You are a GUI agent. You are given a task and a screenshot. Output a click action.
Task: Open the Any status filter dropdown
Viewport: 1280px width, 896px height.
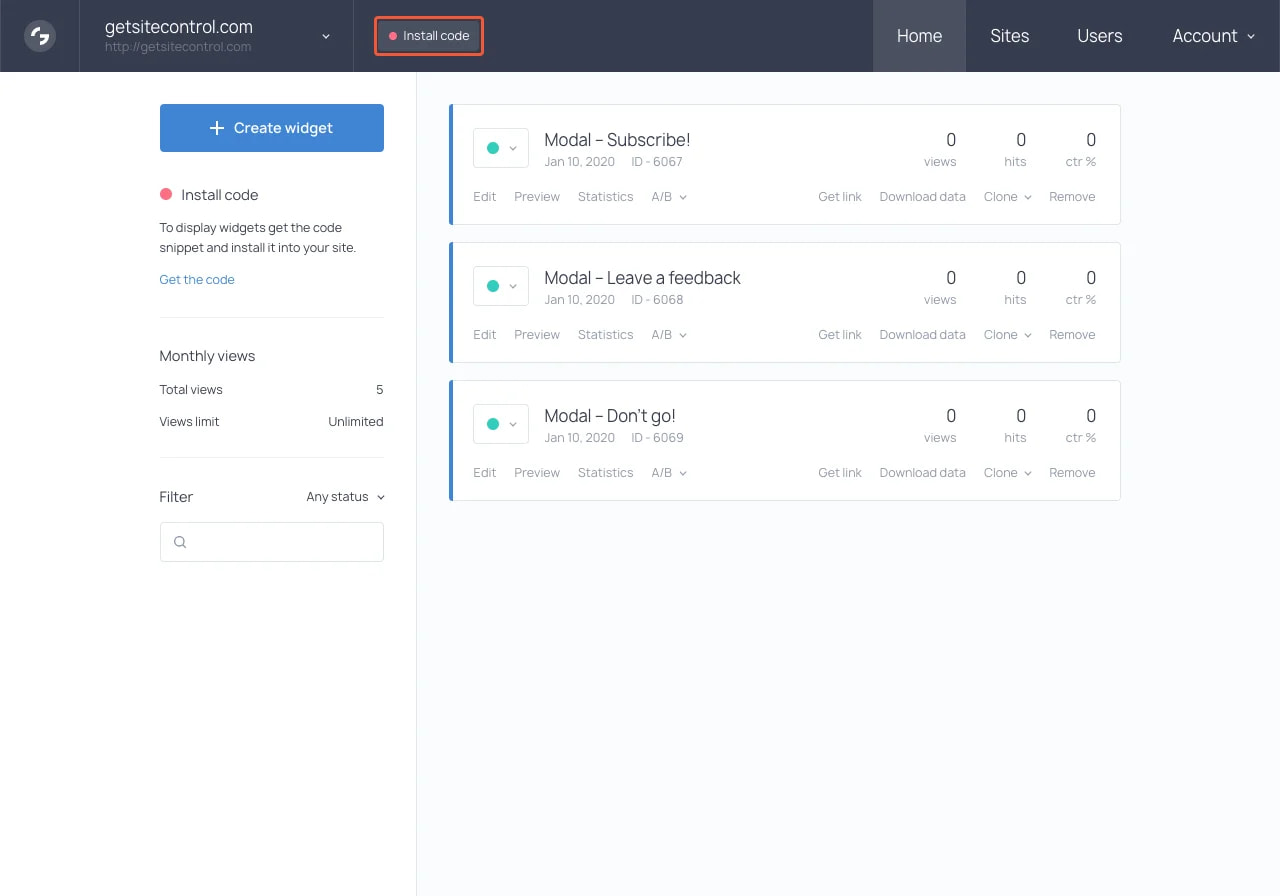click(x=346, y=497)
